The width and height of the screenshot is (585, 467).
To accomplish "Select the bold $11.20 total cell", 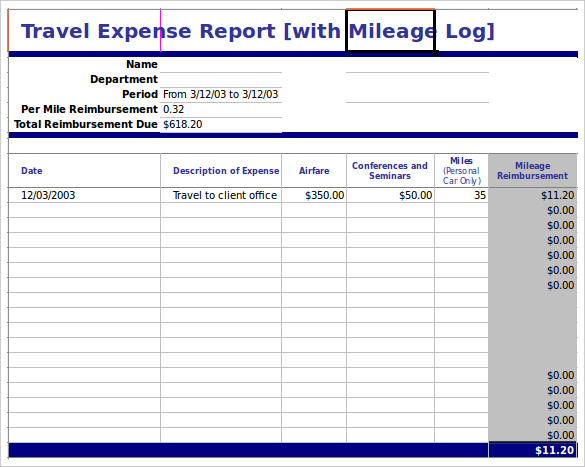I will [532, 450].
